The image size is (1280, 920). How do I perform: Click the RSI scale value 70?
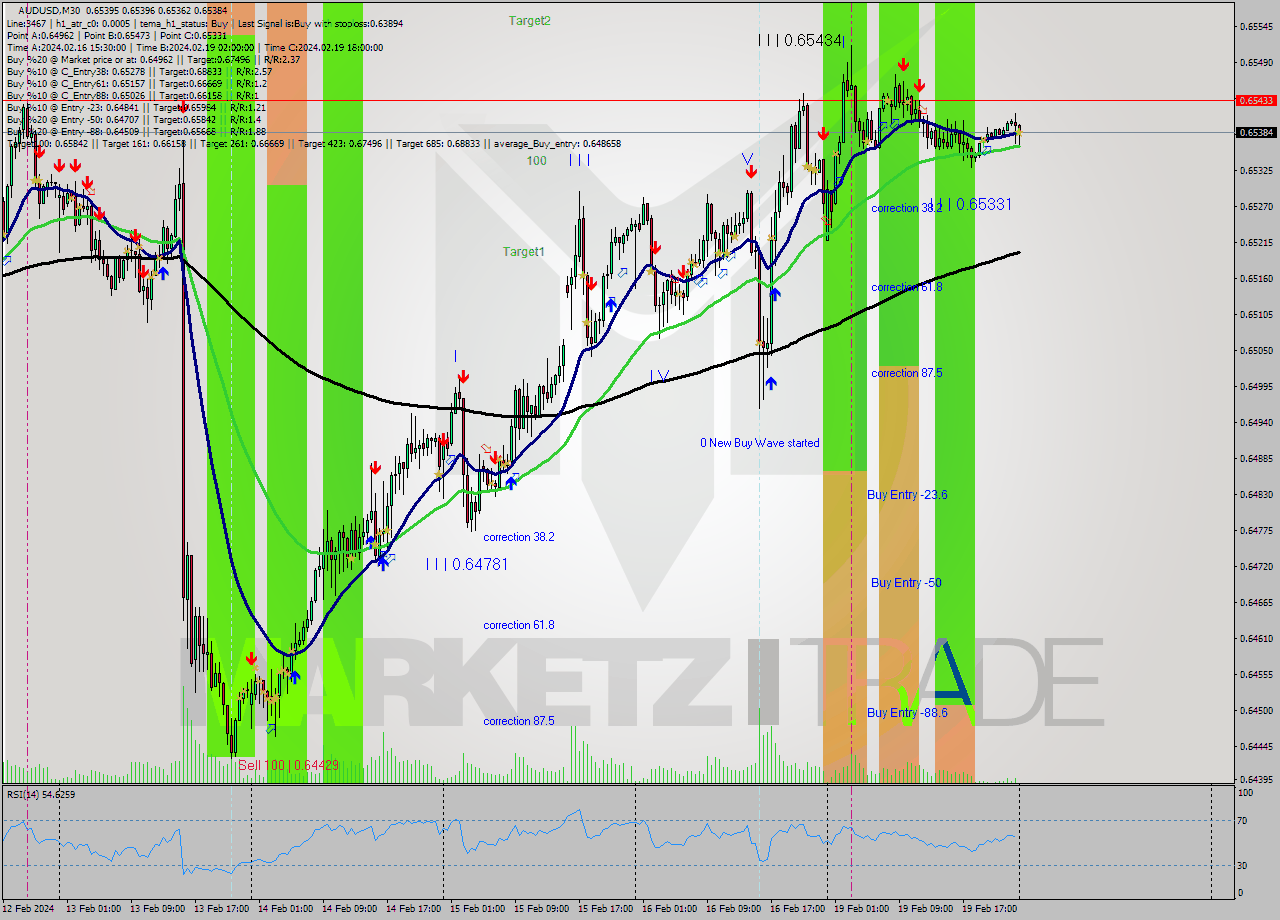1244,821
